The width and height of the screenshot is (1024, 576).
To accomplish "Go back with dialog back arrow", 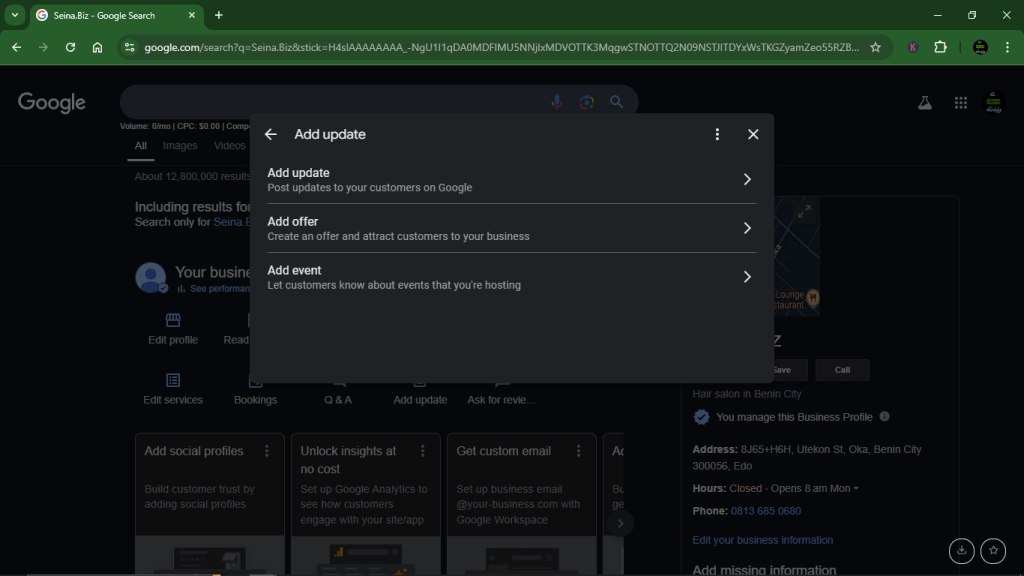I will (x=270, y=133).
